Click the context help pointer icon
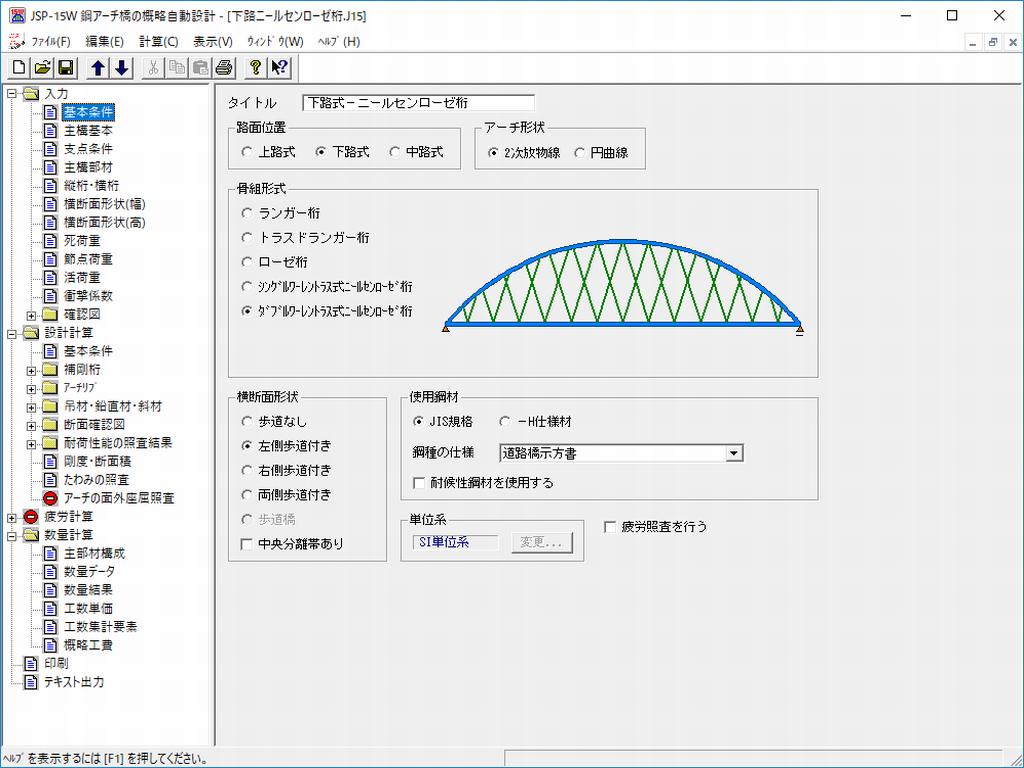 280,68
